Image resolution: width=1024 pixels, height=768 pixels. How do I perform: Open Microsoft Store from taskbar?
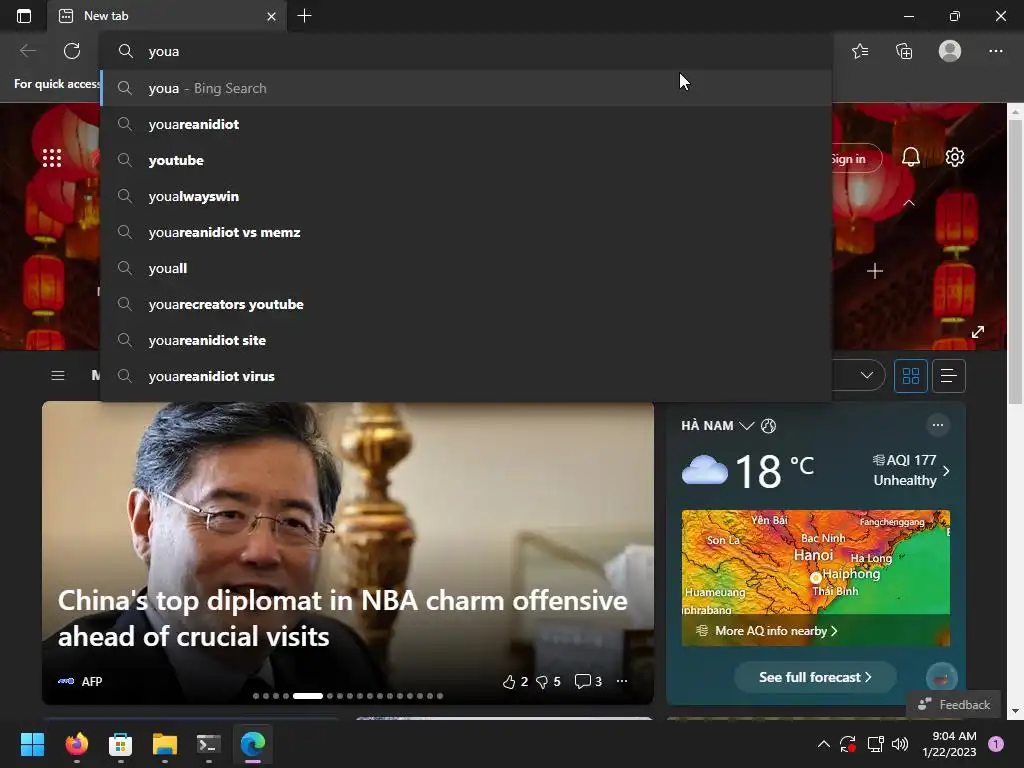120,744
